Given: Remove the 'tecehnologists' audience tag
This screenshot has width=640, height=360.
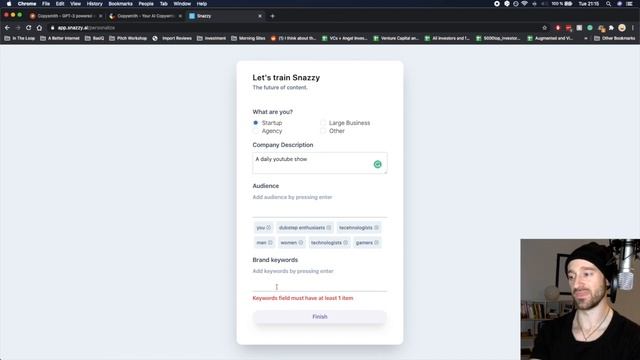Looking at the screenshot, I should 376,228.
